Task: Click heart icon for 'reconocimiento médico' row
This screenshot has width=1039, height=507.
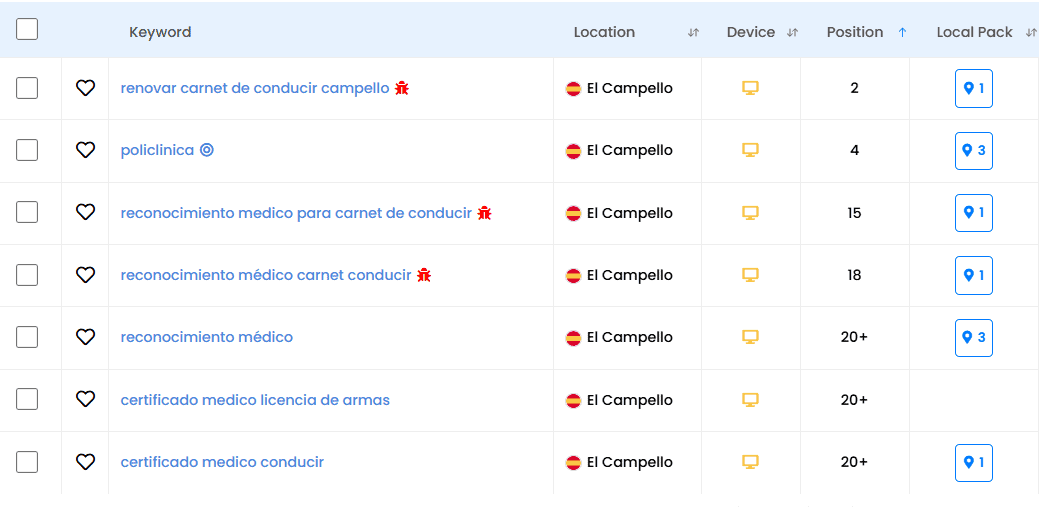Action: [x=85, y=337]
